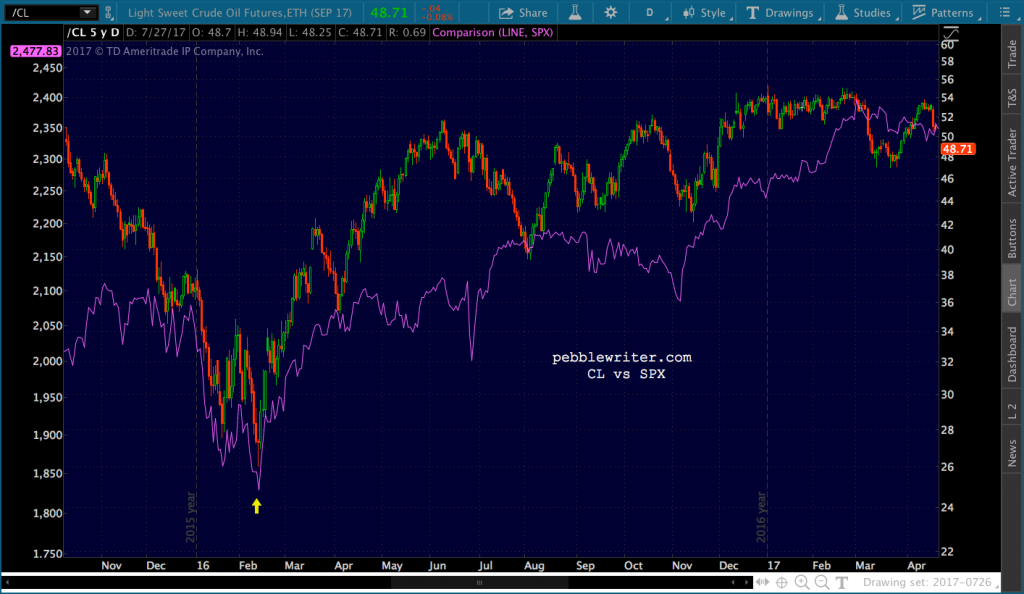Click the /CL 5 y D chart label

click(93, 32)
